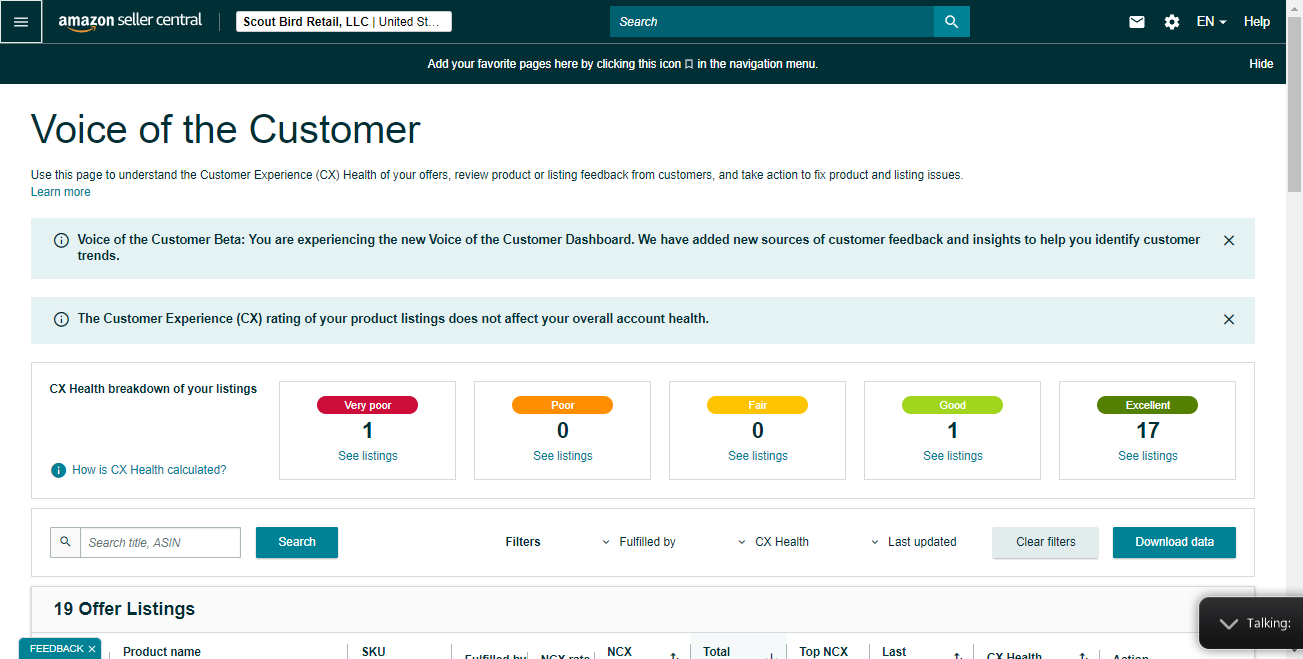
Task: Click the info icon on the CX rating notice
Action: coord(61,319)
